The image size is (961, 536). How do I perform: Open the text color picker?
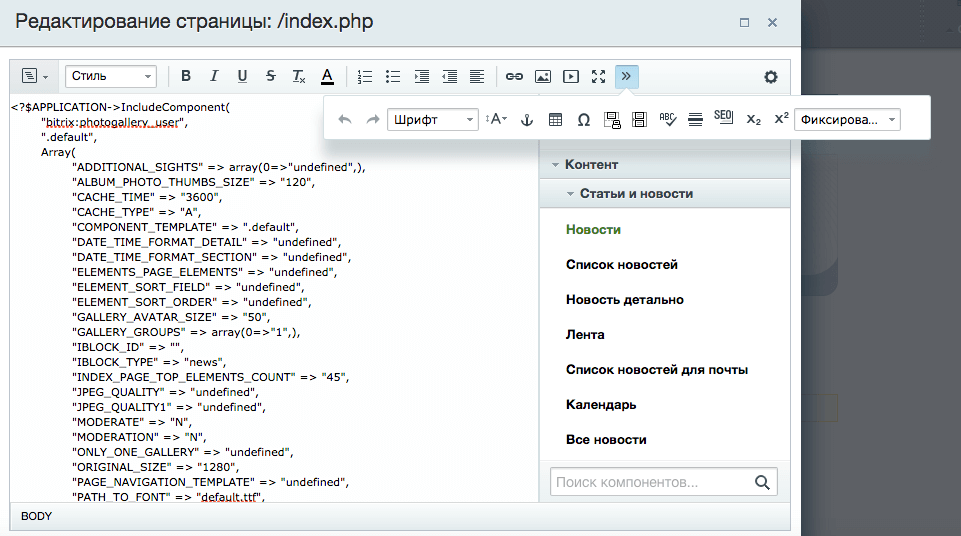coord(327,76)
